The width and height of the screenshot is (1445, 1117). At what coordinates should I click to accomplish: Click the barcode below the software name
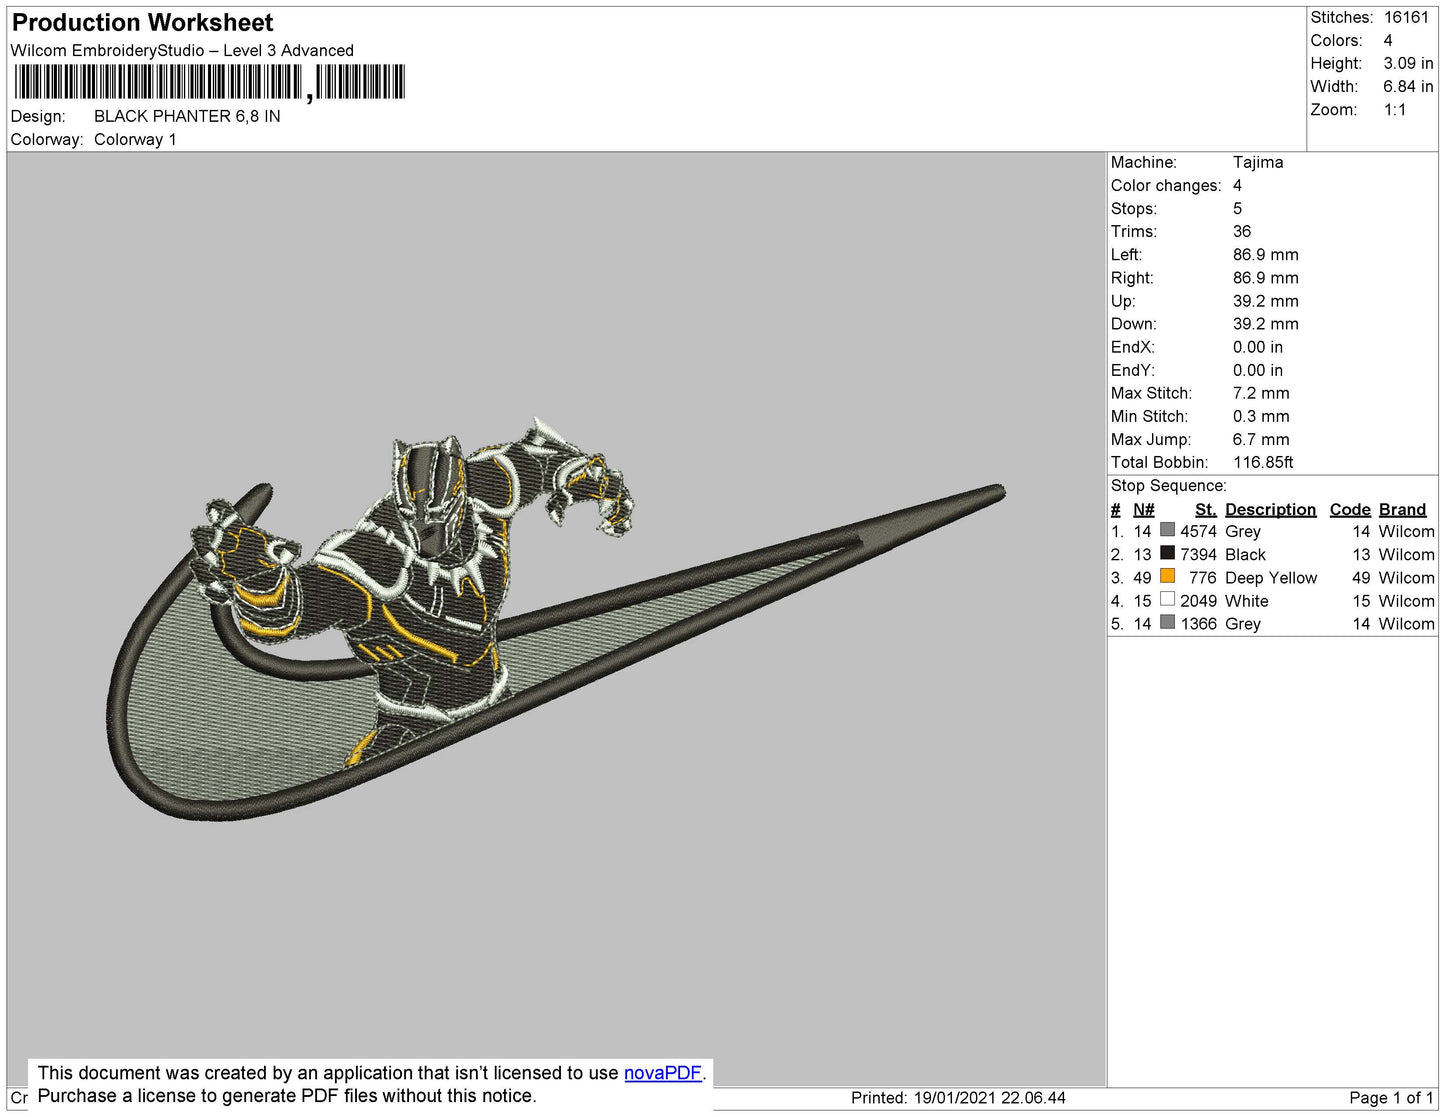[209, 82]
